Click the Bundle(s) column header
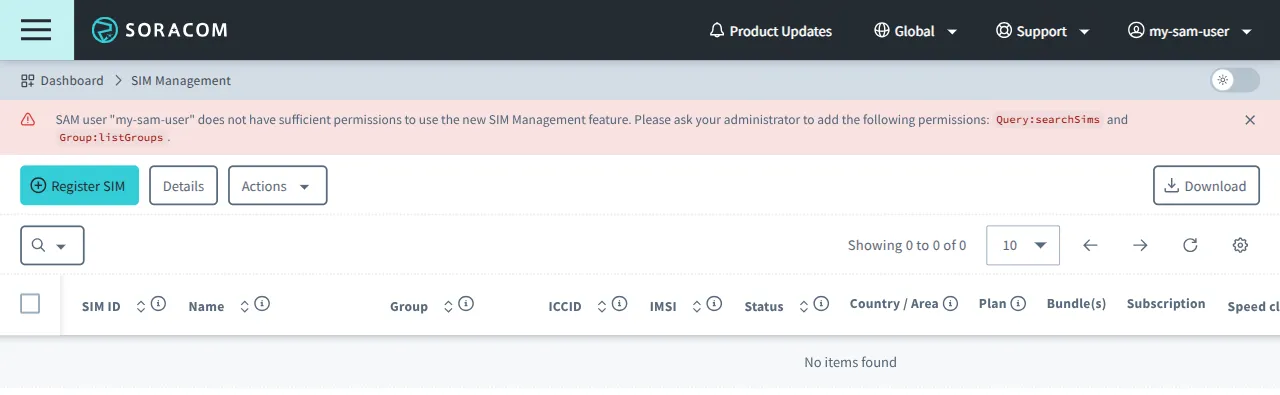This screenshot has width=1280, height=395. [1076, 304]
